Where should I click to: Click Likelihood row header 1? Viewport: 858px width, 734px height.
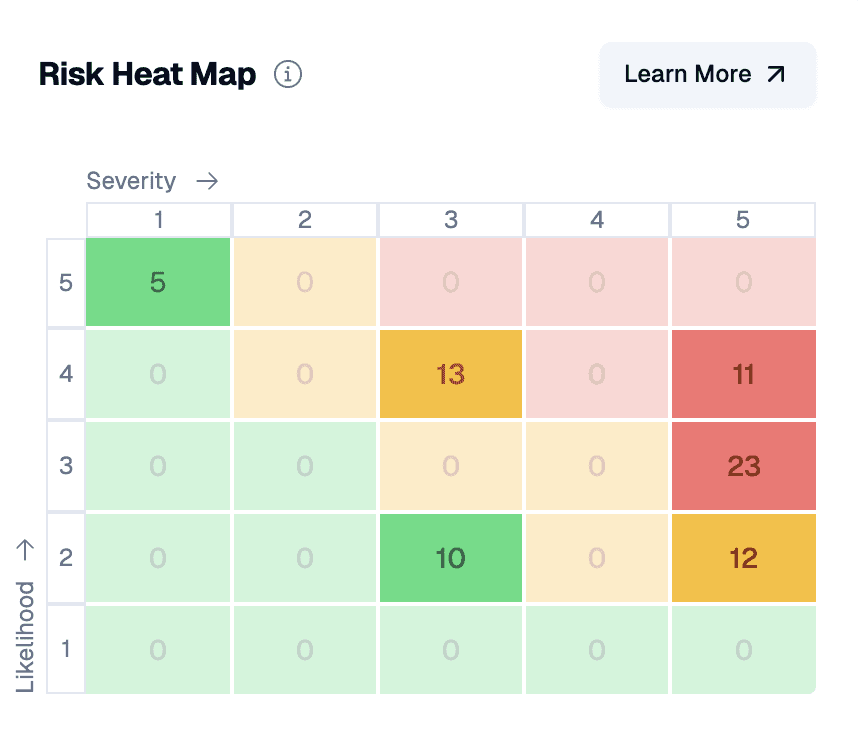point(66,649)
